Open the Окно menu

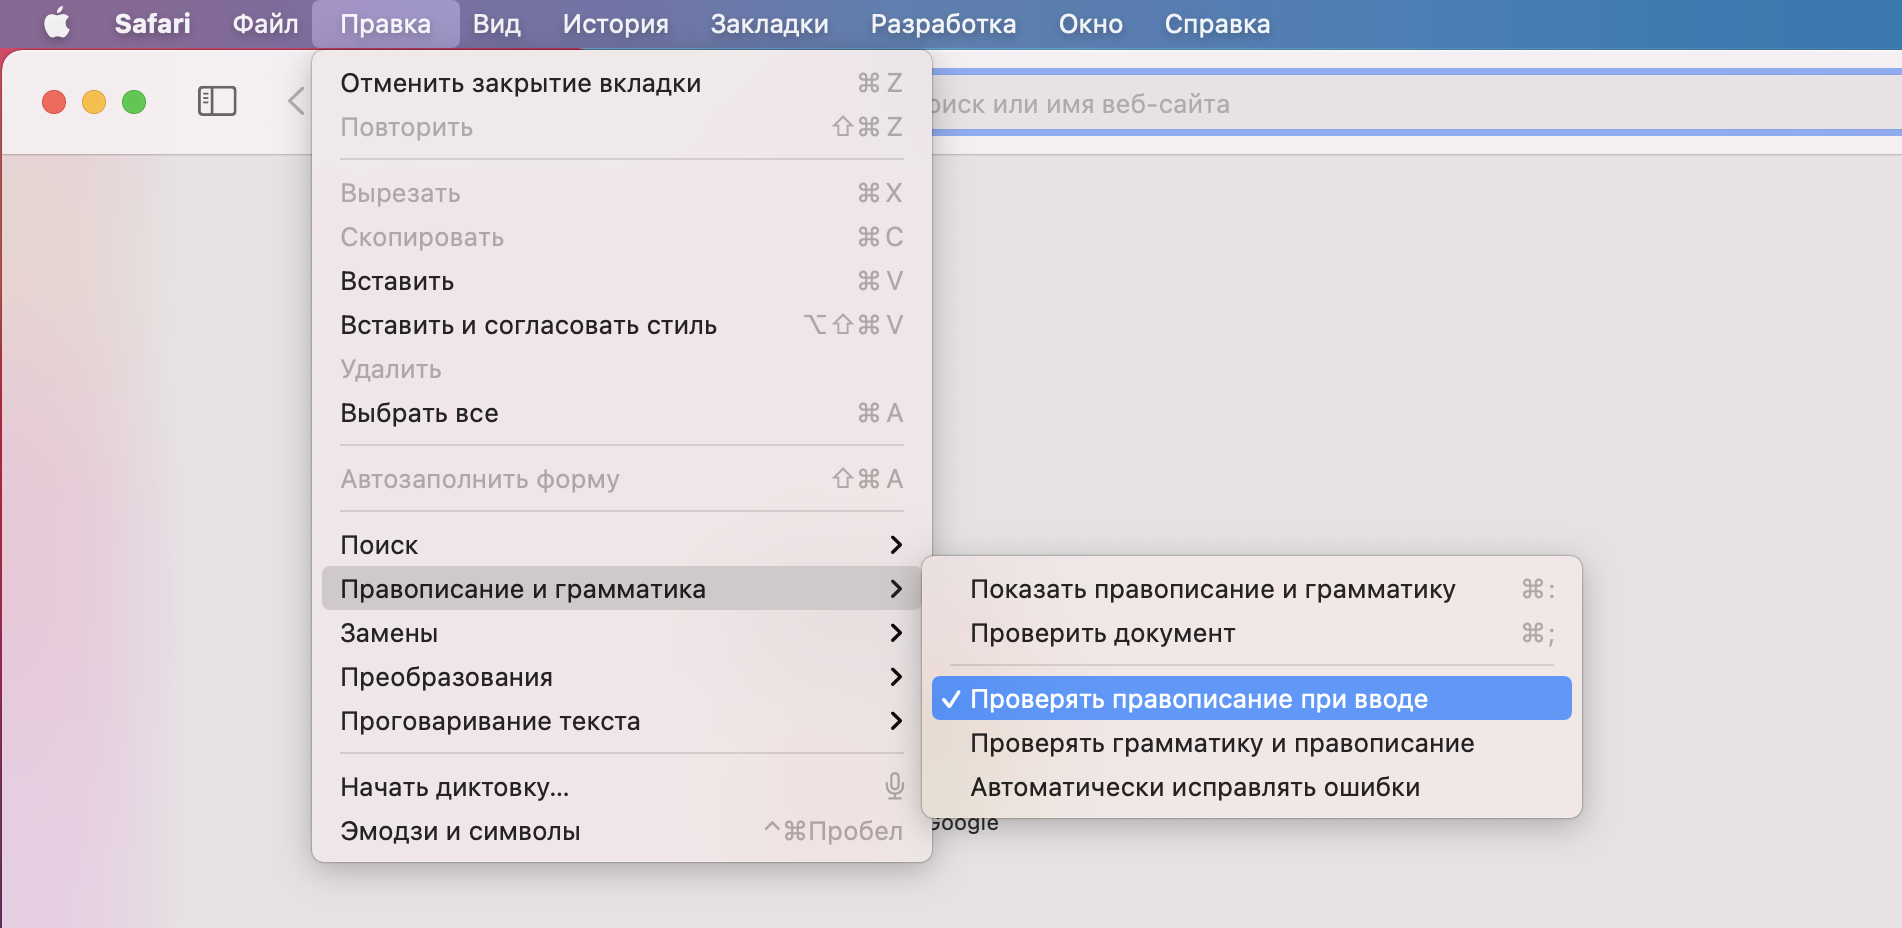coord(1090,23)
